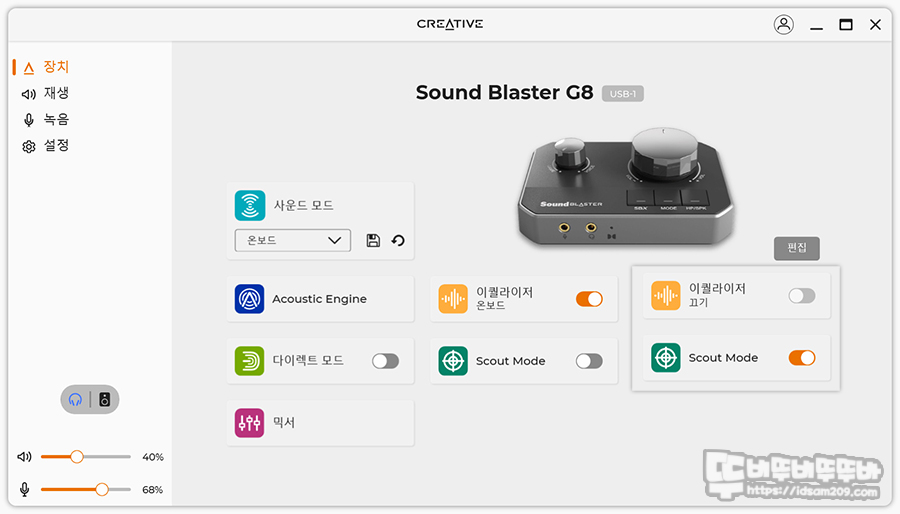The height and width of the screenshot is (514, 900).
Task: Click Scout Mode icon in the edit panel
Action: click(666, 357)
